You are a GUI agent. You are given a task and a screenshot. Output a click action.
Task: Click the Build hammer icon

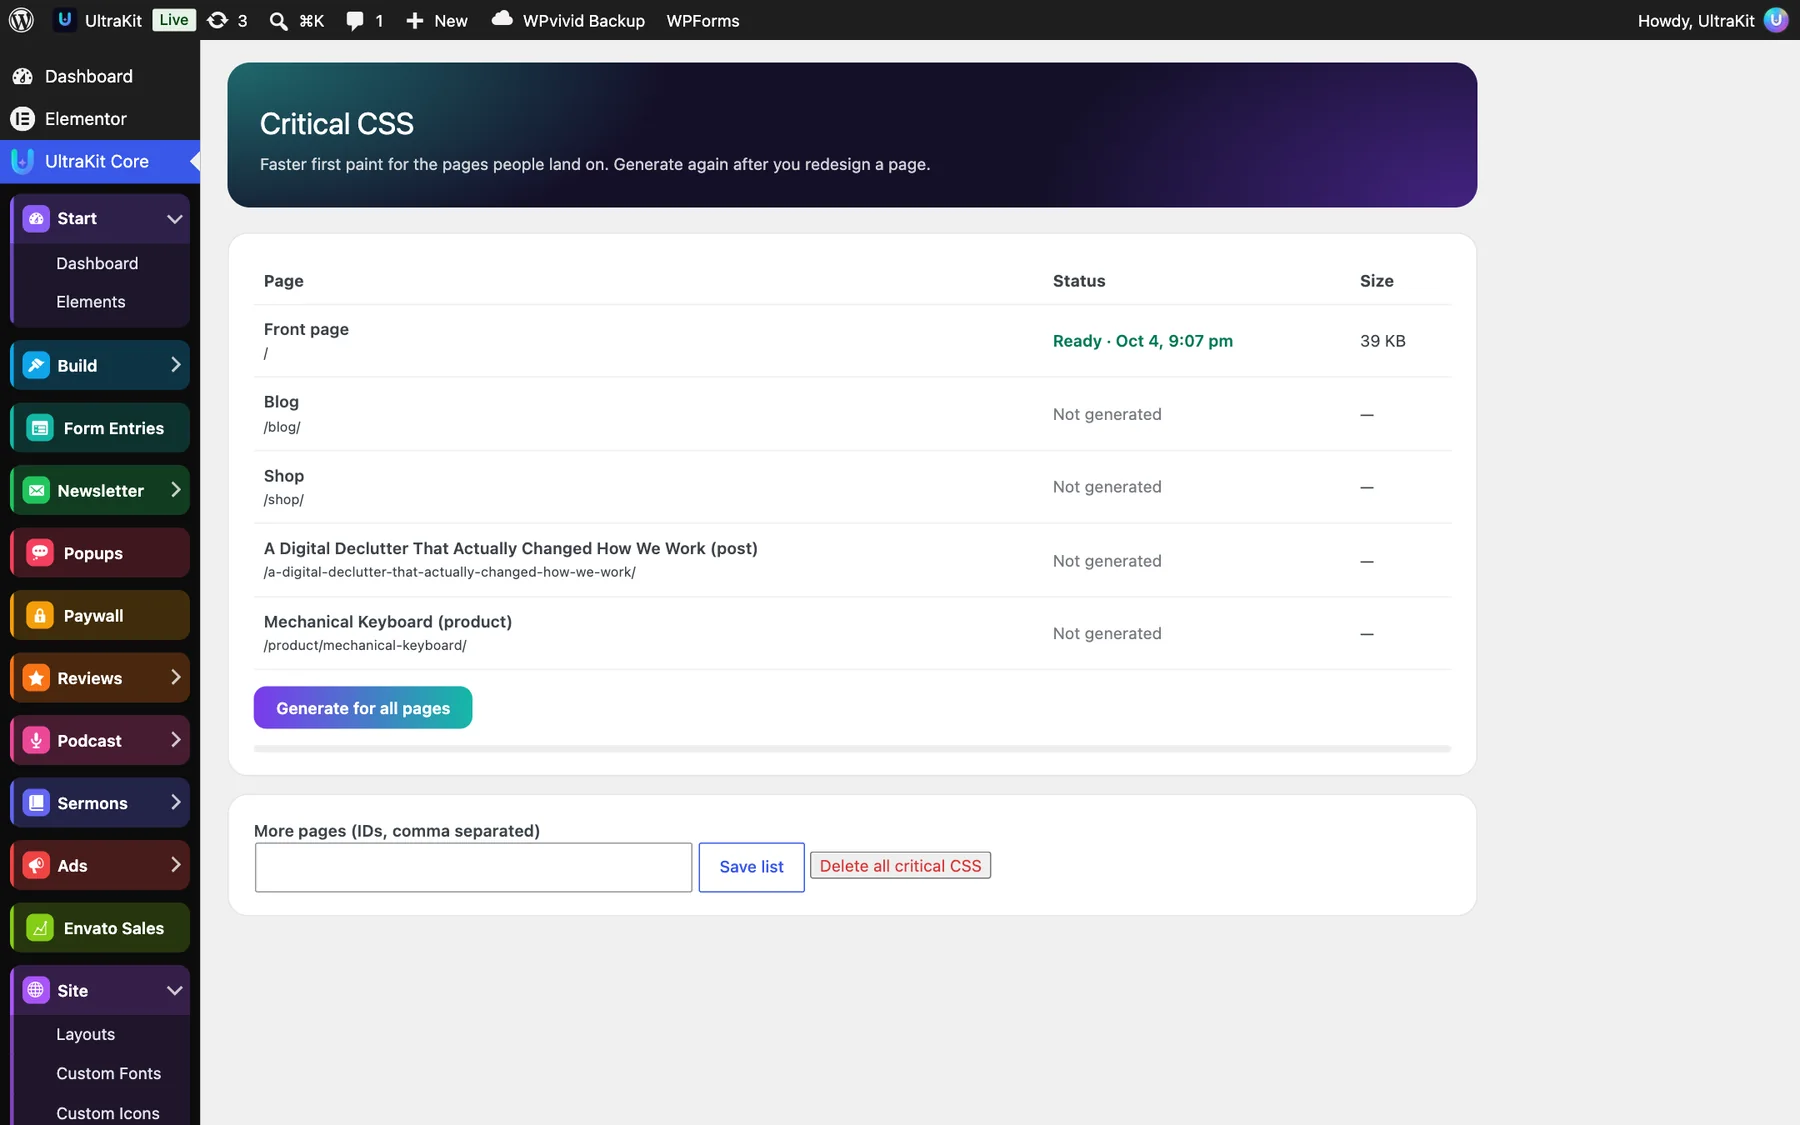[x=36, y=365]
